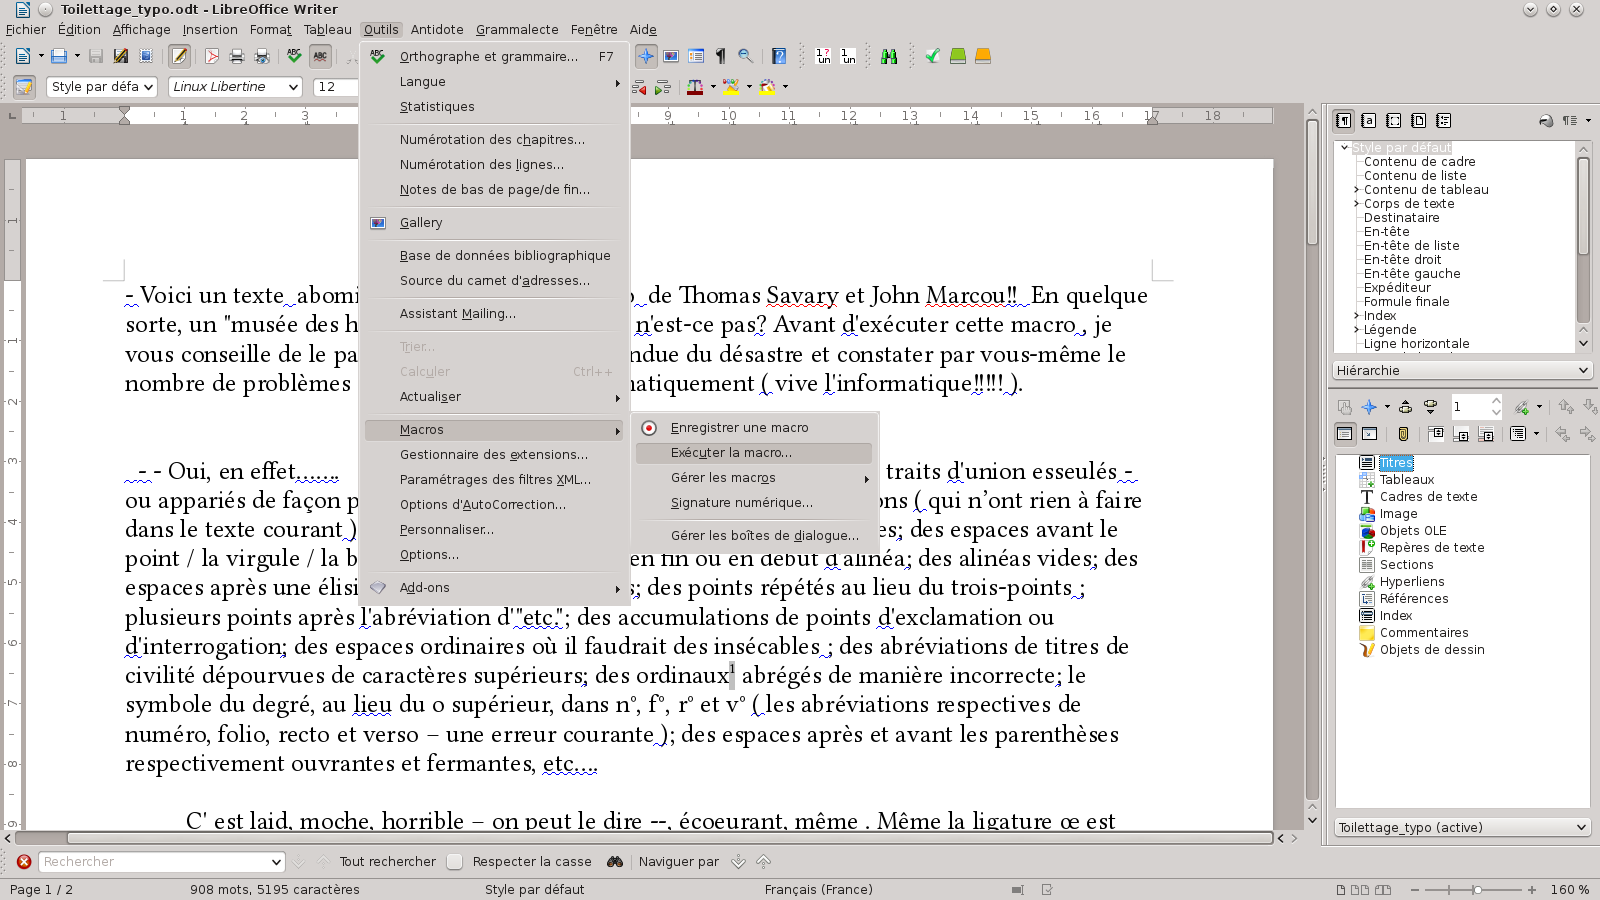Click Fill Format Mode icon in Styles panel
This screenshot has width=1600, height=900.
point(1546,121)
